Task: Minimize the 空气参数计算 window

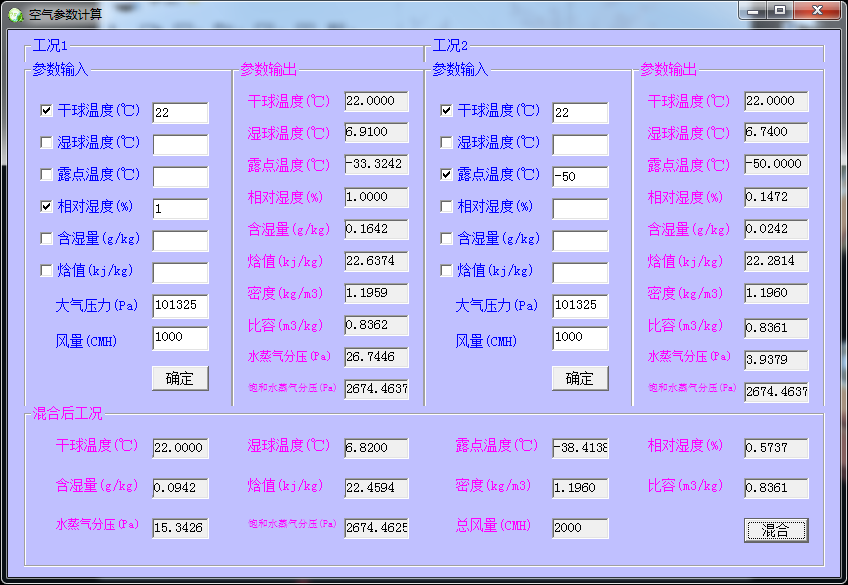Action: click(x=753, y=11)
